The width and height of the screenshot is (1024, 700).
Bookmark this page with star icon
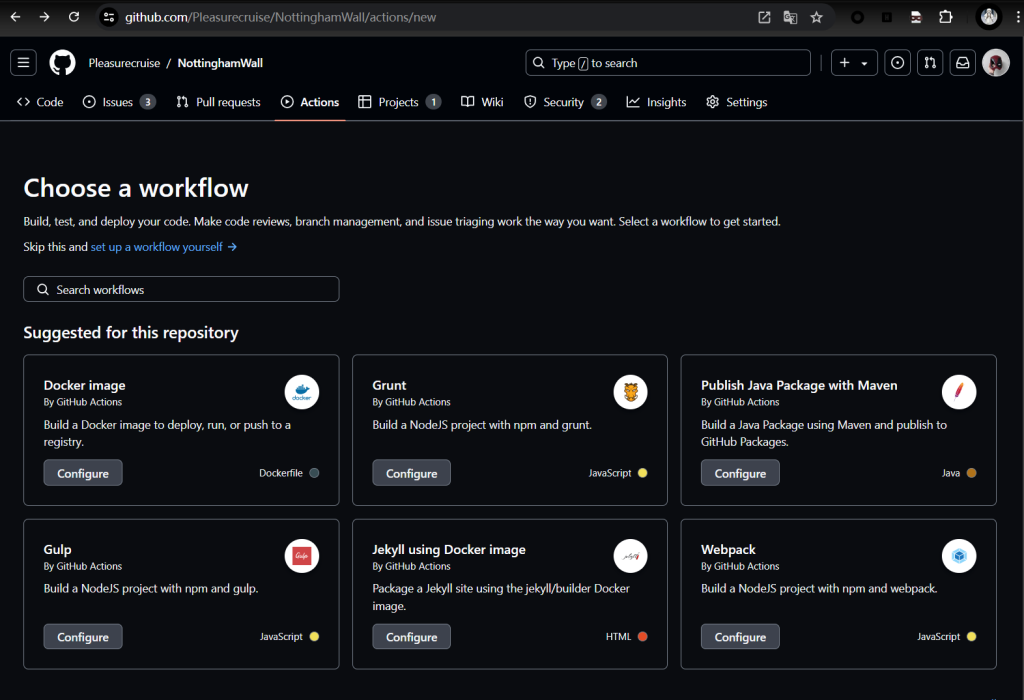click(816, 17)
